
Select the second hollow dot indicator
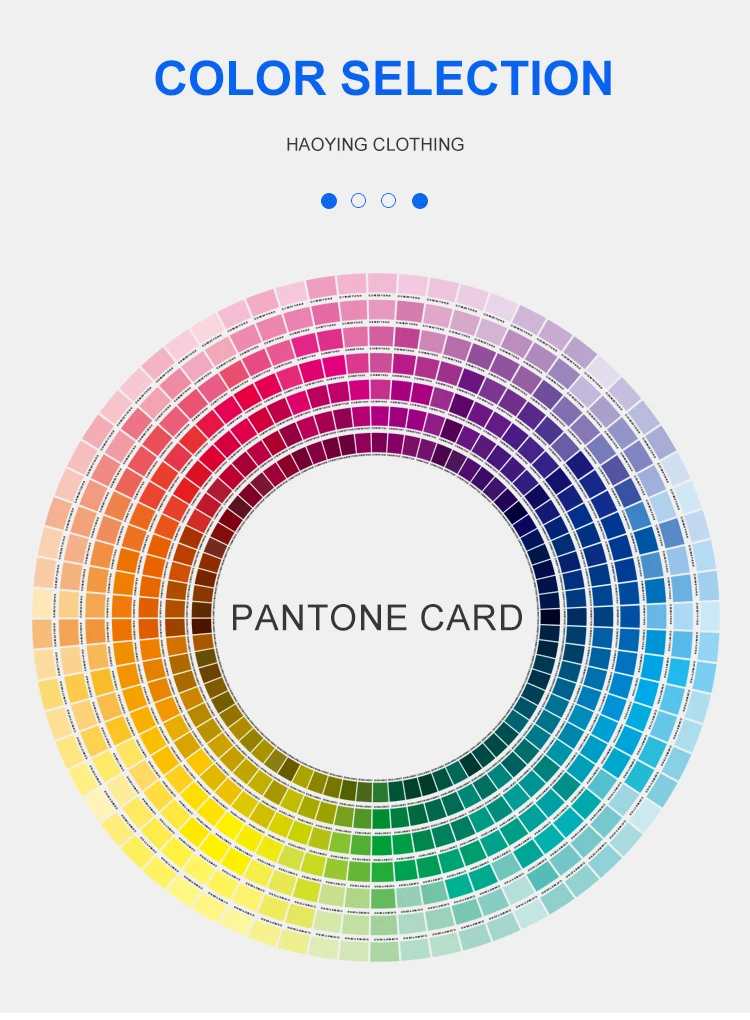click(x=358, y=201)
